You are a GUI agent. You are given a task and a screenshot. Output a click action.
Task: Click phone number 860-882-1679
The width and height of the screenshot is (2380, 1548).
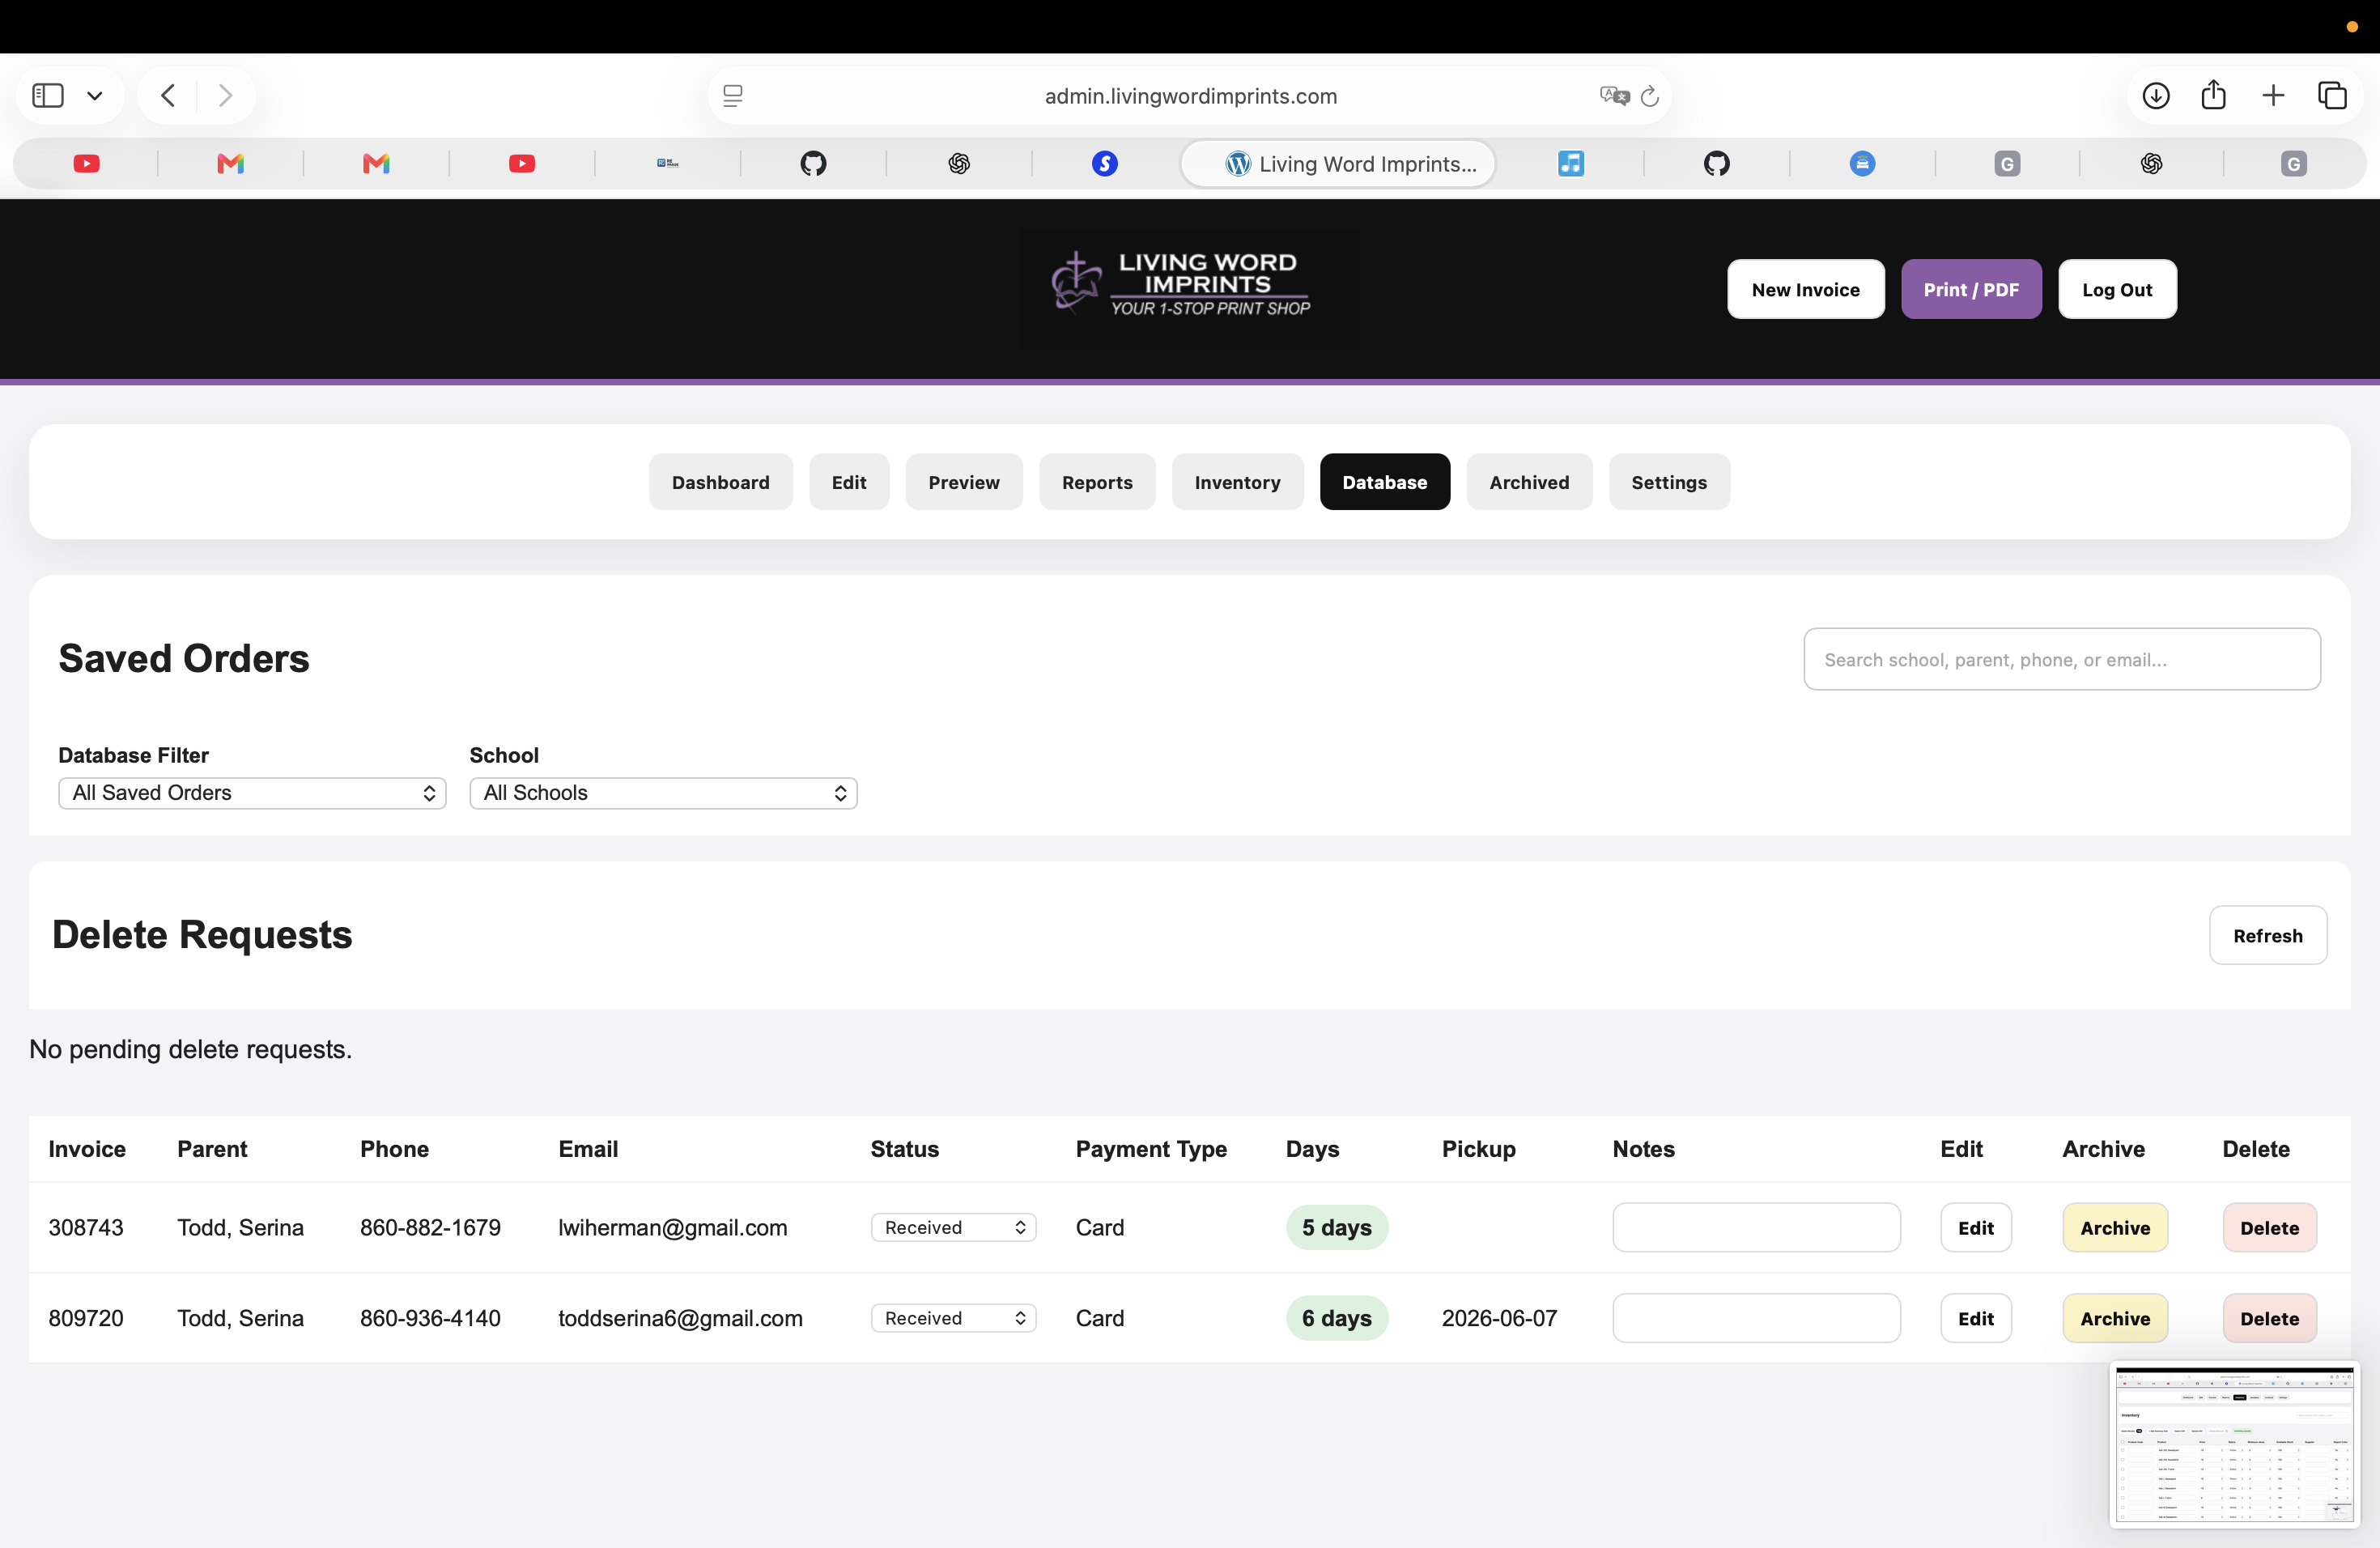[x=430, y=1228]
